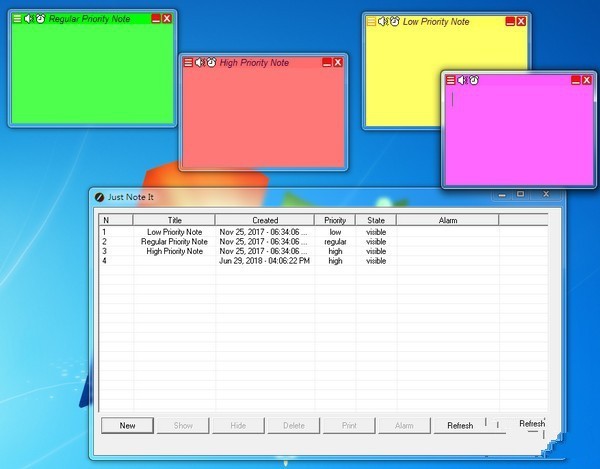This screenshot has height=469, width=600.
Task: Click the Show button
Action: point(183,425)
